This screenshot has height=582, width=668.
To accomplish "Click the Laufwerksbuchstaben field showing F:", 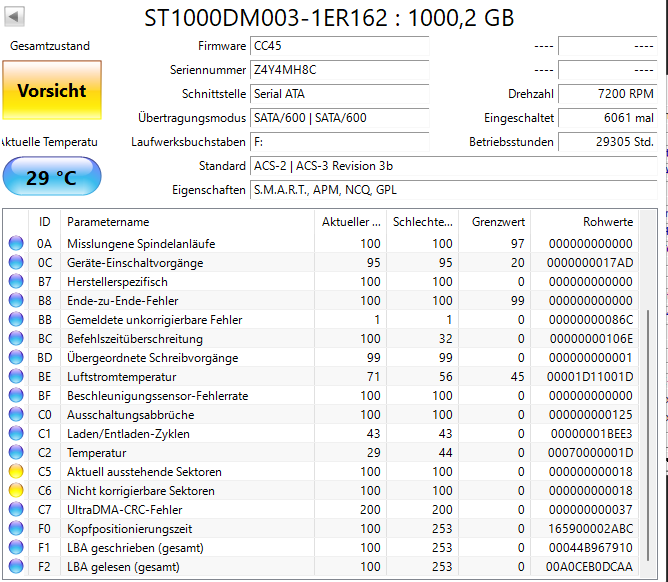I will coord(340,142).
